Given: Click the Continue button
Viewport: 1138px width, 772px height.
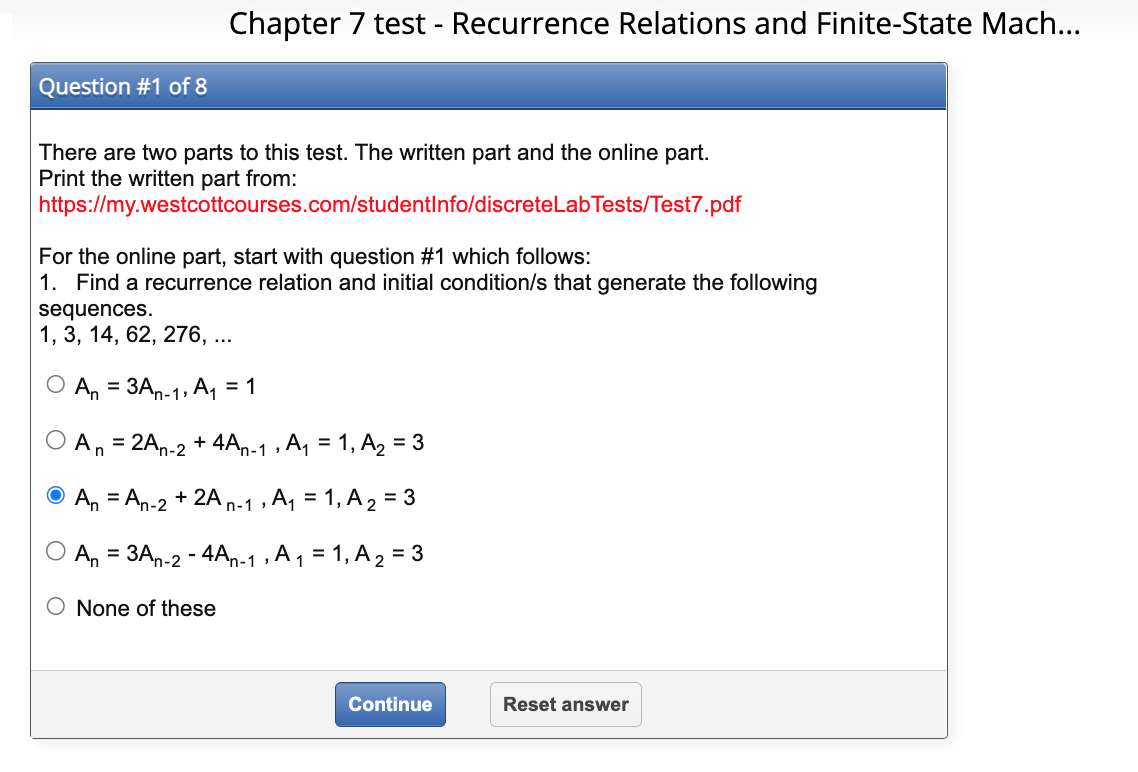Looking at the screenshot, I should point(390,704).
